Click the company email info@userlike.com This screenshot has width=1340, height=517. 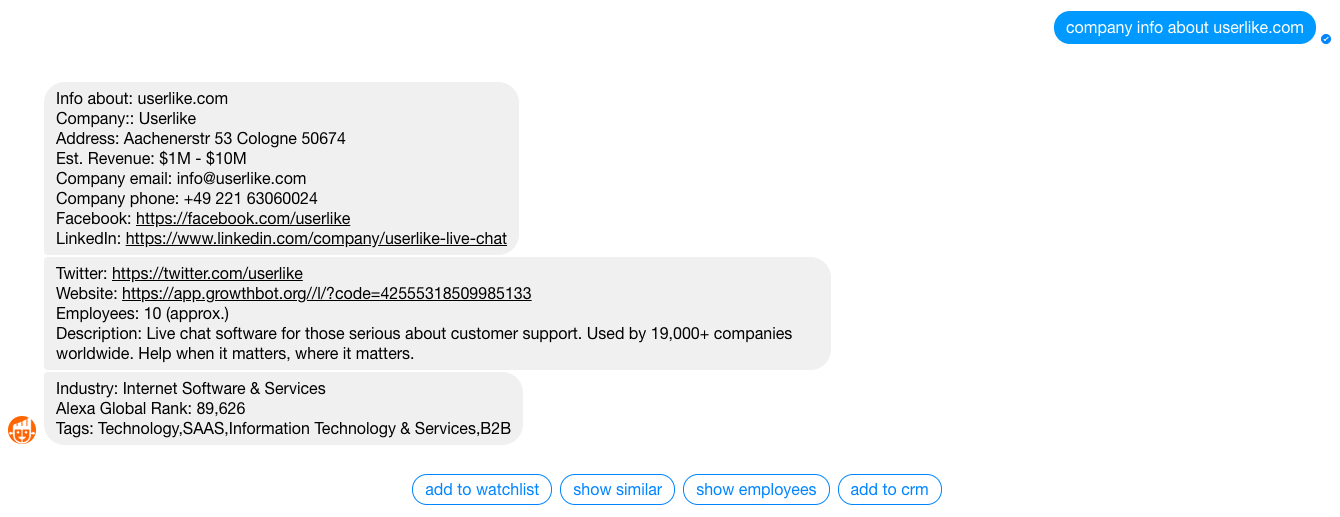point(241,178)
